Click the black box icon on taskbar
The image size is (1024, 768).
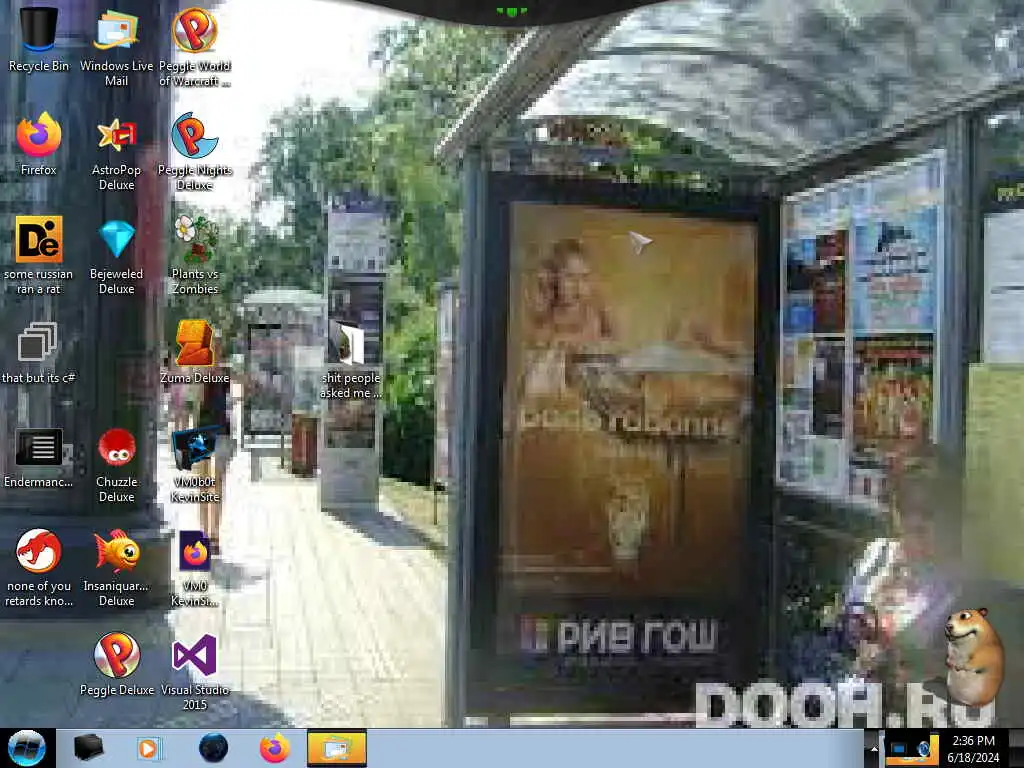click(88, 748)
